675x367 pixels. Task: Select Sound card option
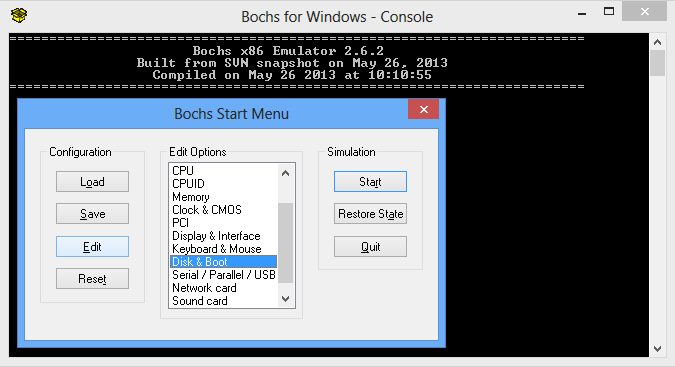coord(224,301)
